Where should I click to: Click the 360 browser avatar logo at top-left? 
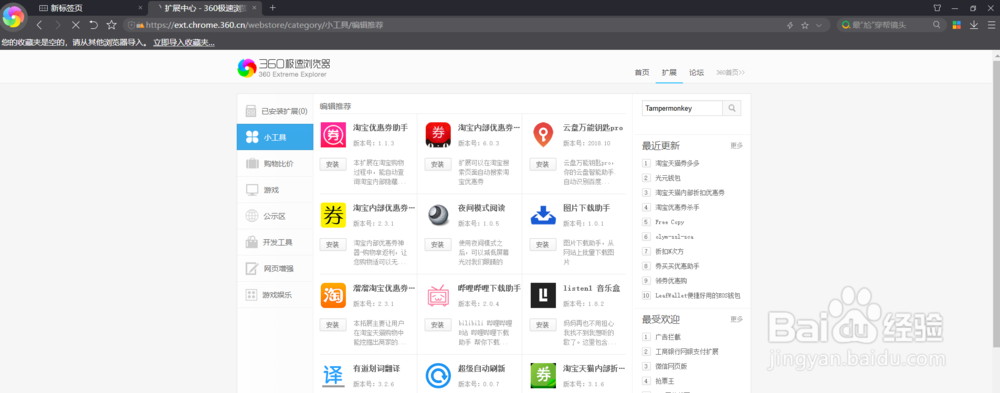click(x=13, y=17)
